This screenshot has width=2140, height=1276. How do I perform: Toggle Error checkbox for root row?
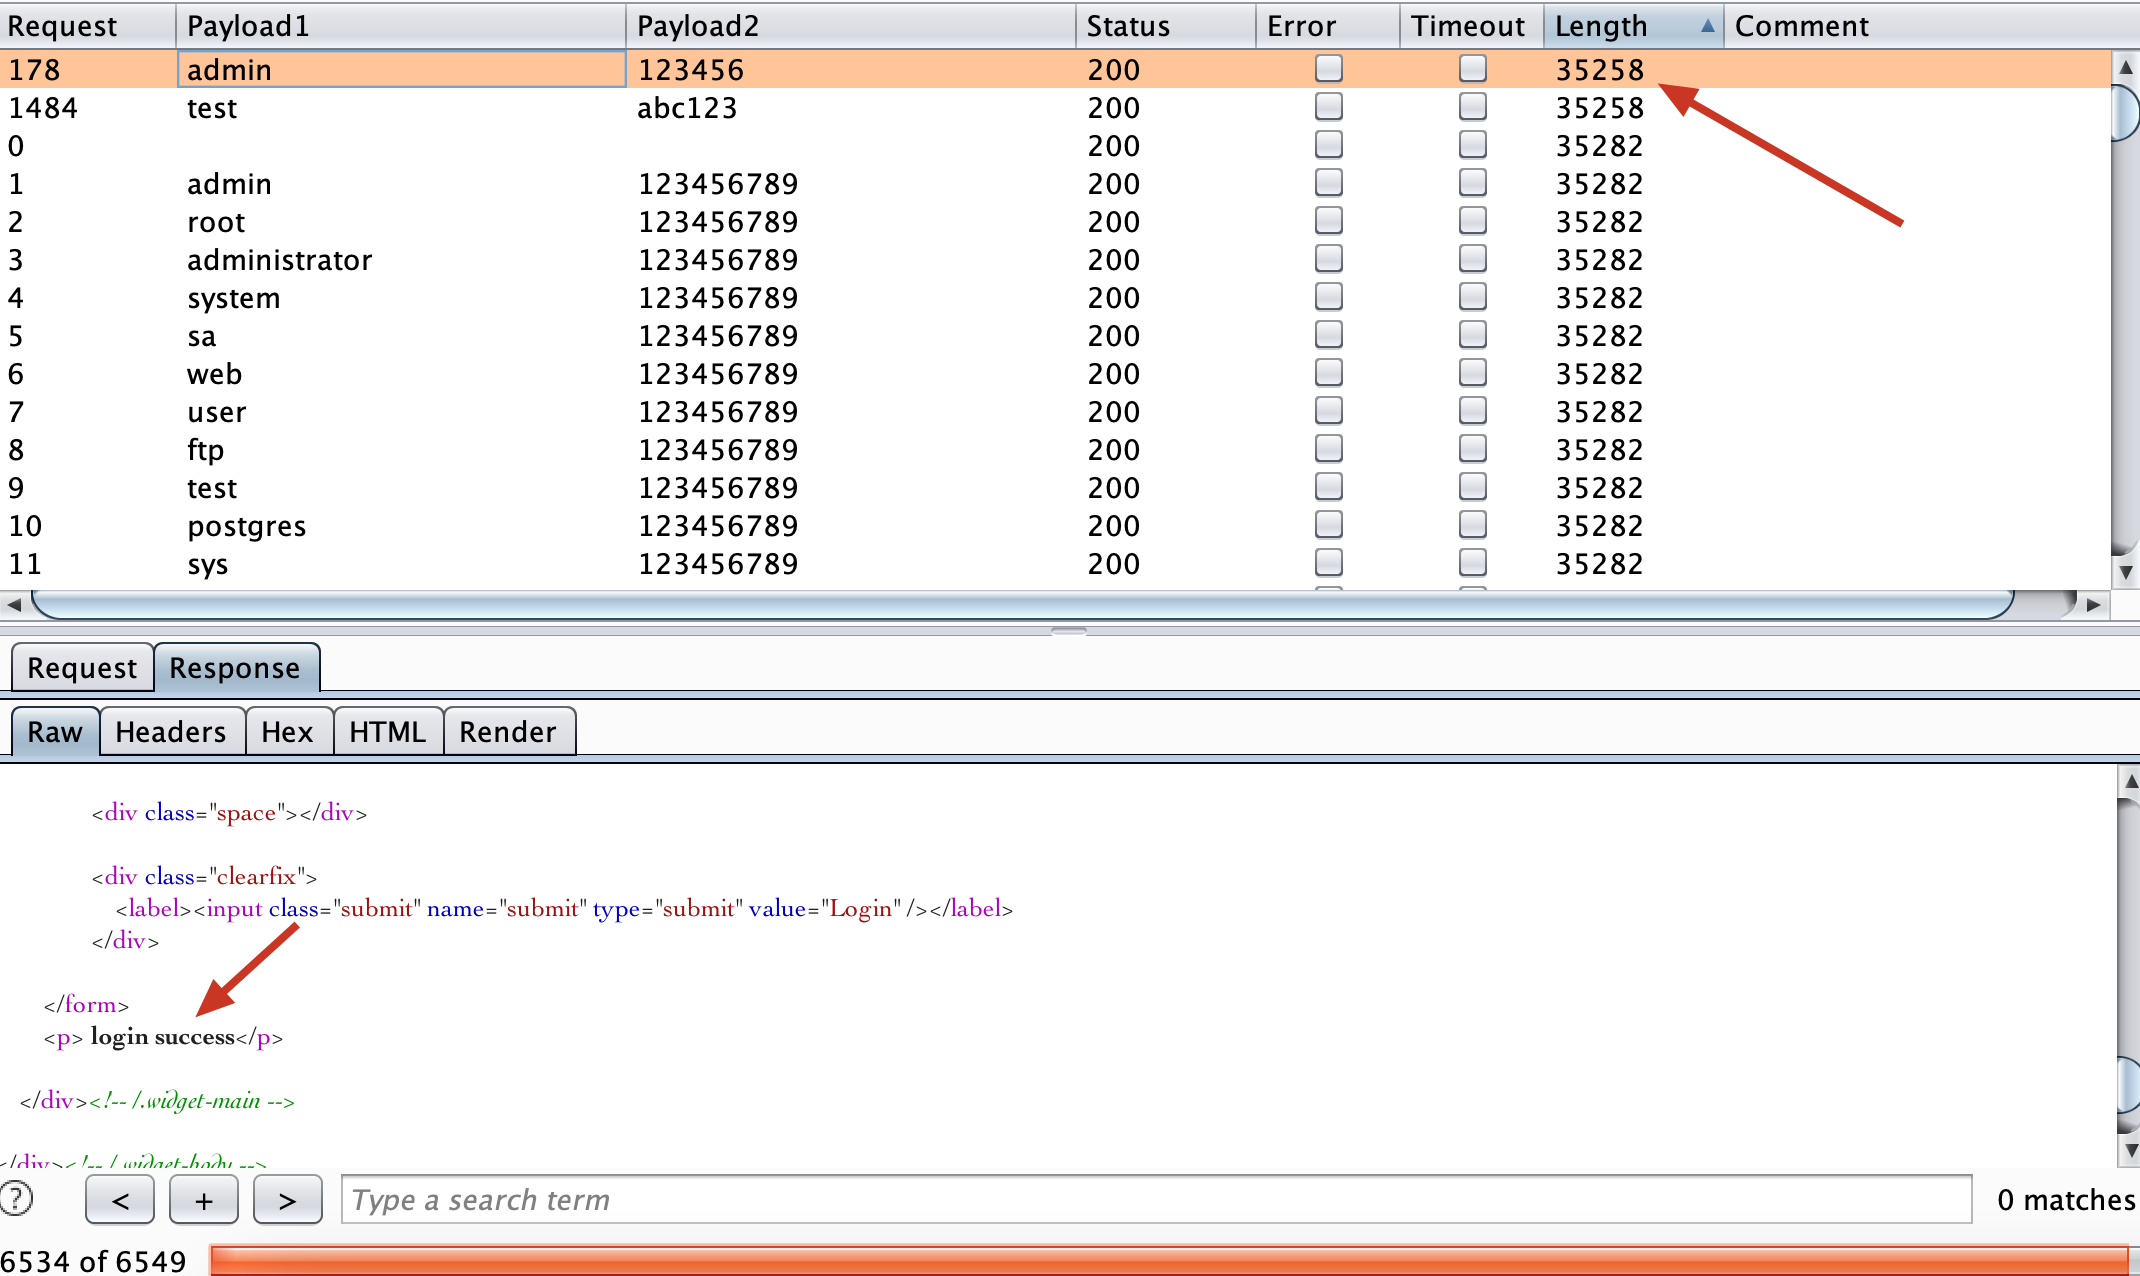tap(1328, 221)
